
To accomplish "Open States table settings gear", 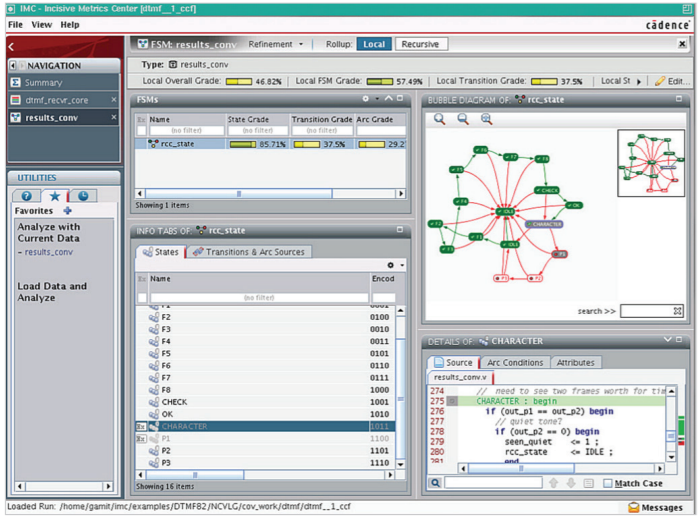I will coord(390,265).
